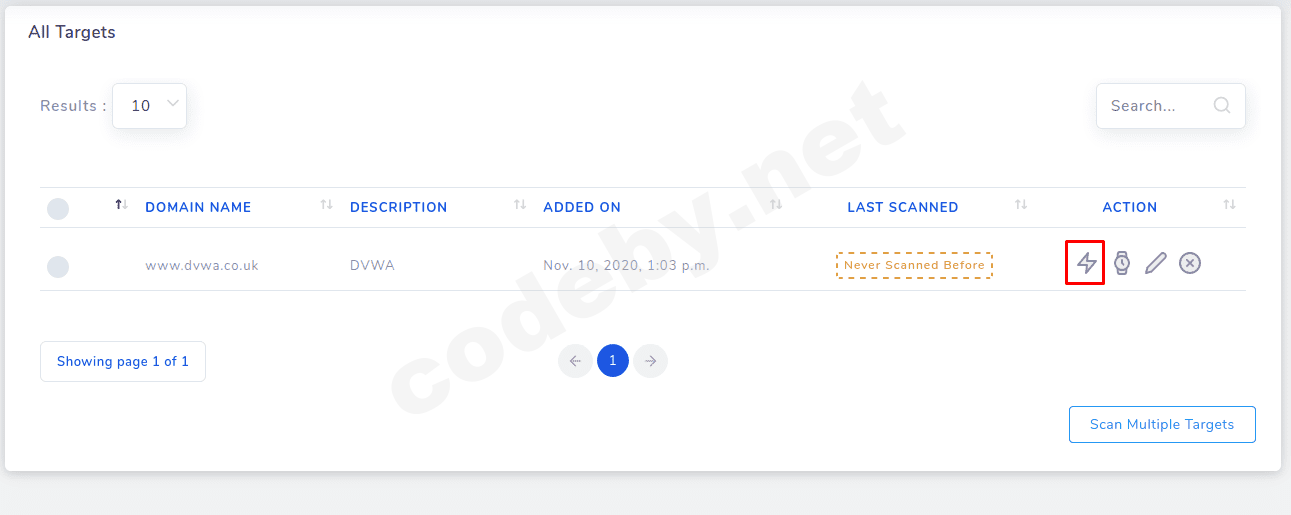Start scan with the lightning bolt icon
The width and height of the screenshot is (1291, 515).
pyautogui.click(x=1086, y=263)
